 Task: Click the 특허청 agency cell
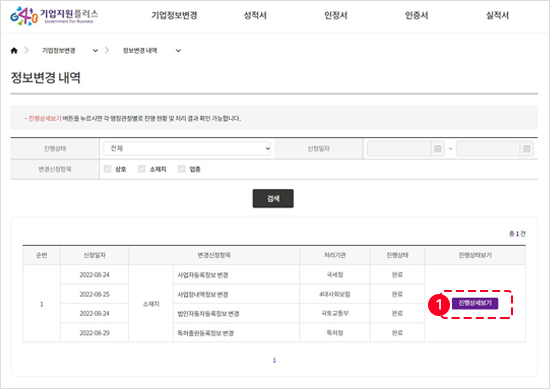point(335,333)
